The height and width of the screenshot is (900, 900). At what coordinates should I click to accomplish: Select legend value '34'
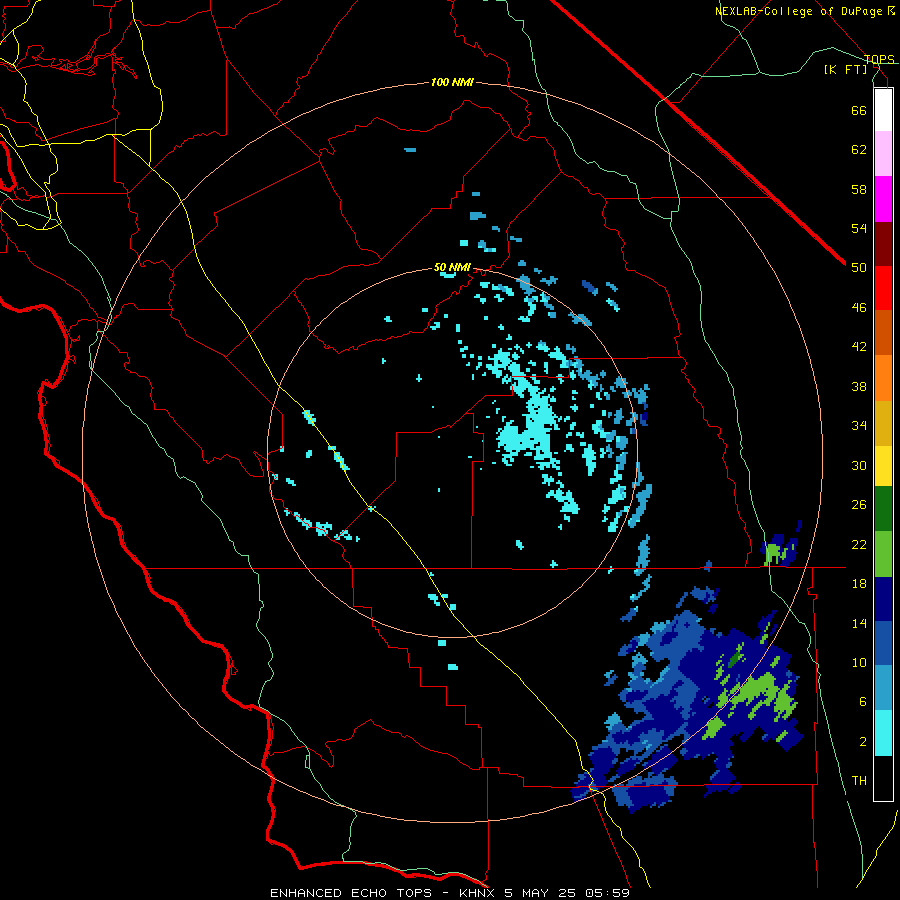(x=859, y=425)
